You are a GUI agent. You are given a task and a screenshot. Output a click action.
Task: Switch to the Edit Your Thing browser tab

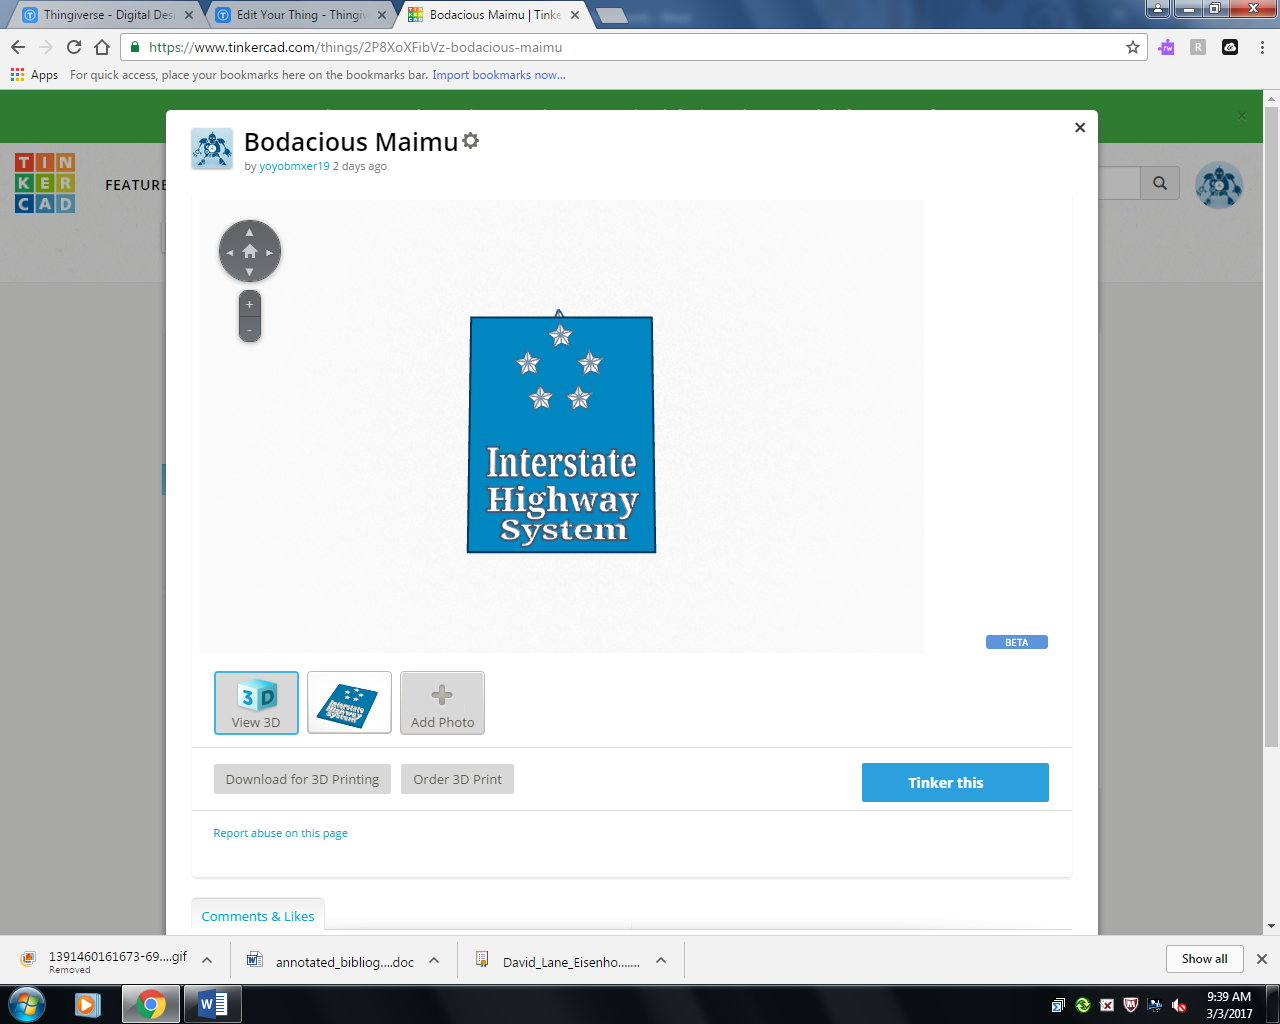pyautogui.click(x=301, y=15)
